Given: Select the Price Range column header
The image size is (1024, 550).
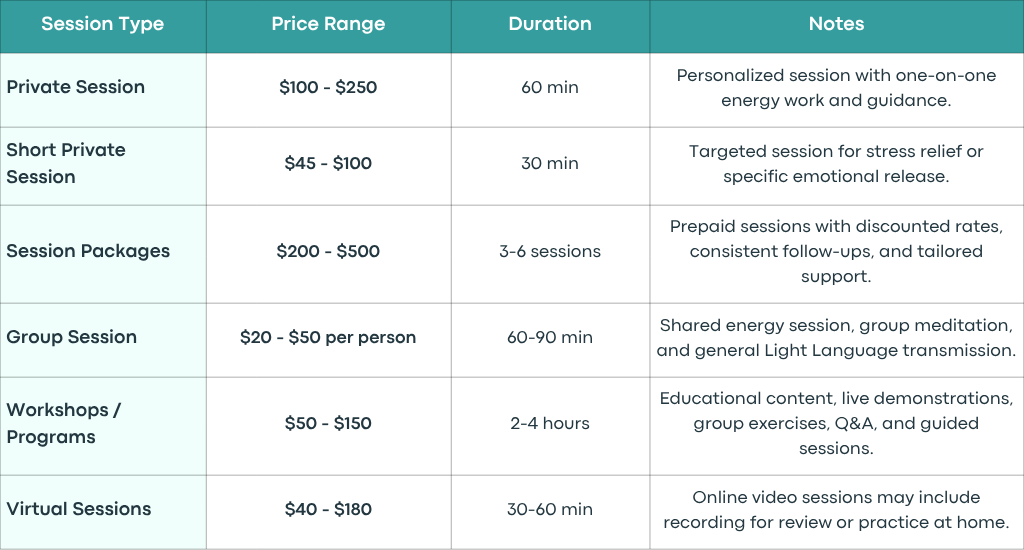Looking at the screenshot, I should coord(328,24).
